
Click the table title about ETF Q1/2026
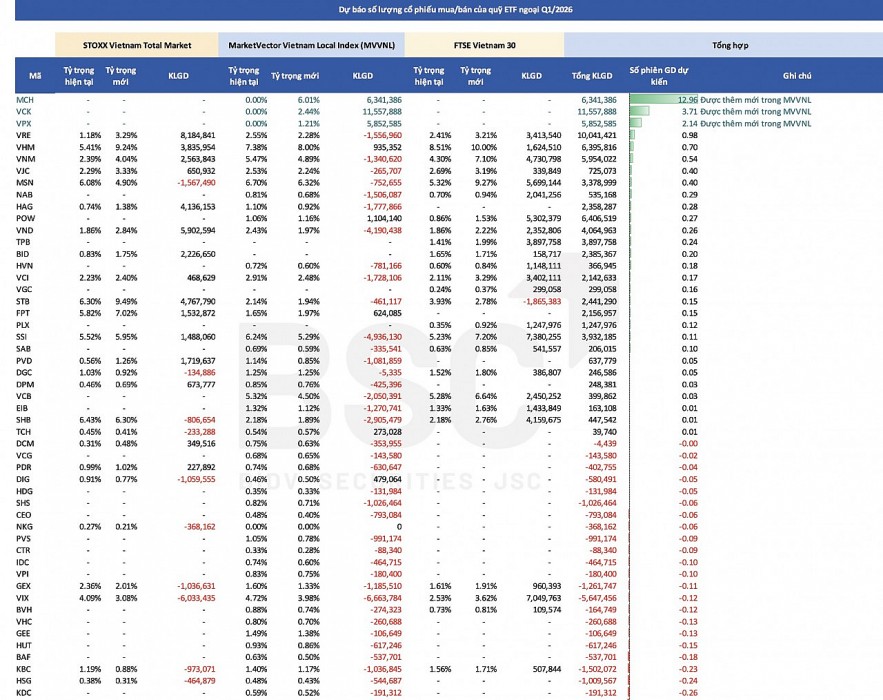(x=441, y=11)
